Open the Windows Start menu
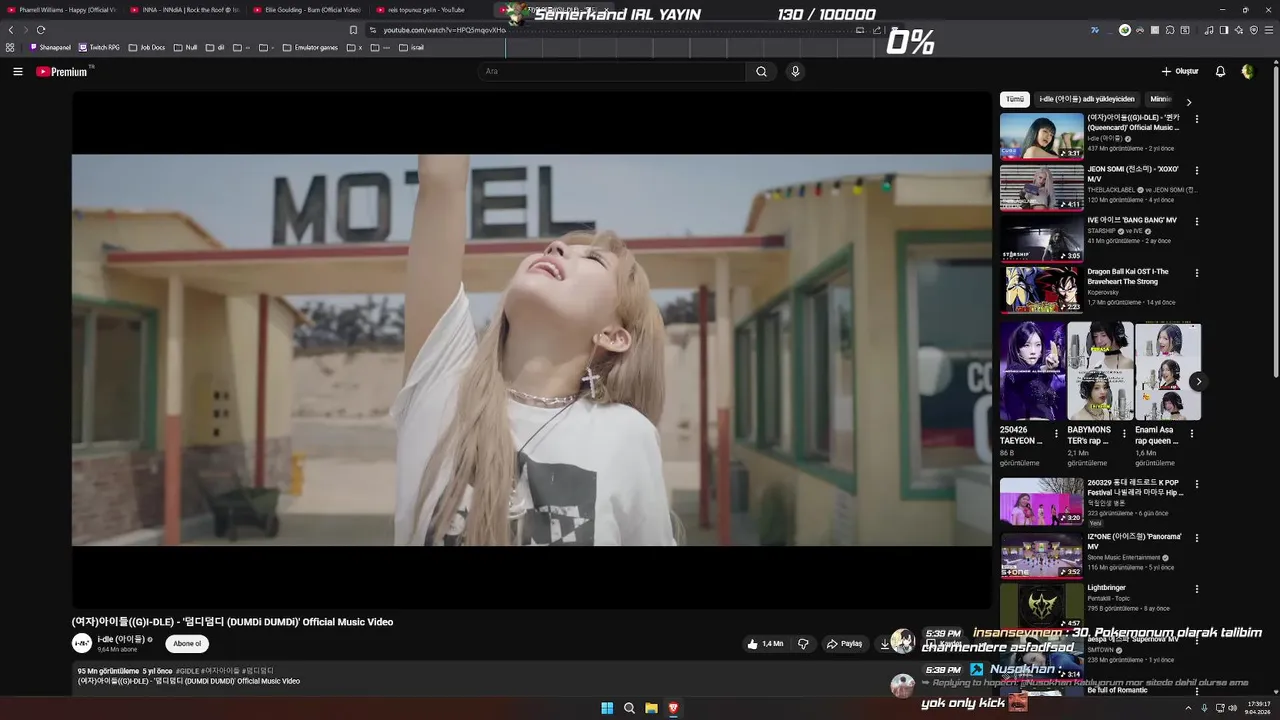This screenshot has height=720, width=1280. pos(607,708)
